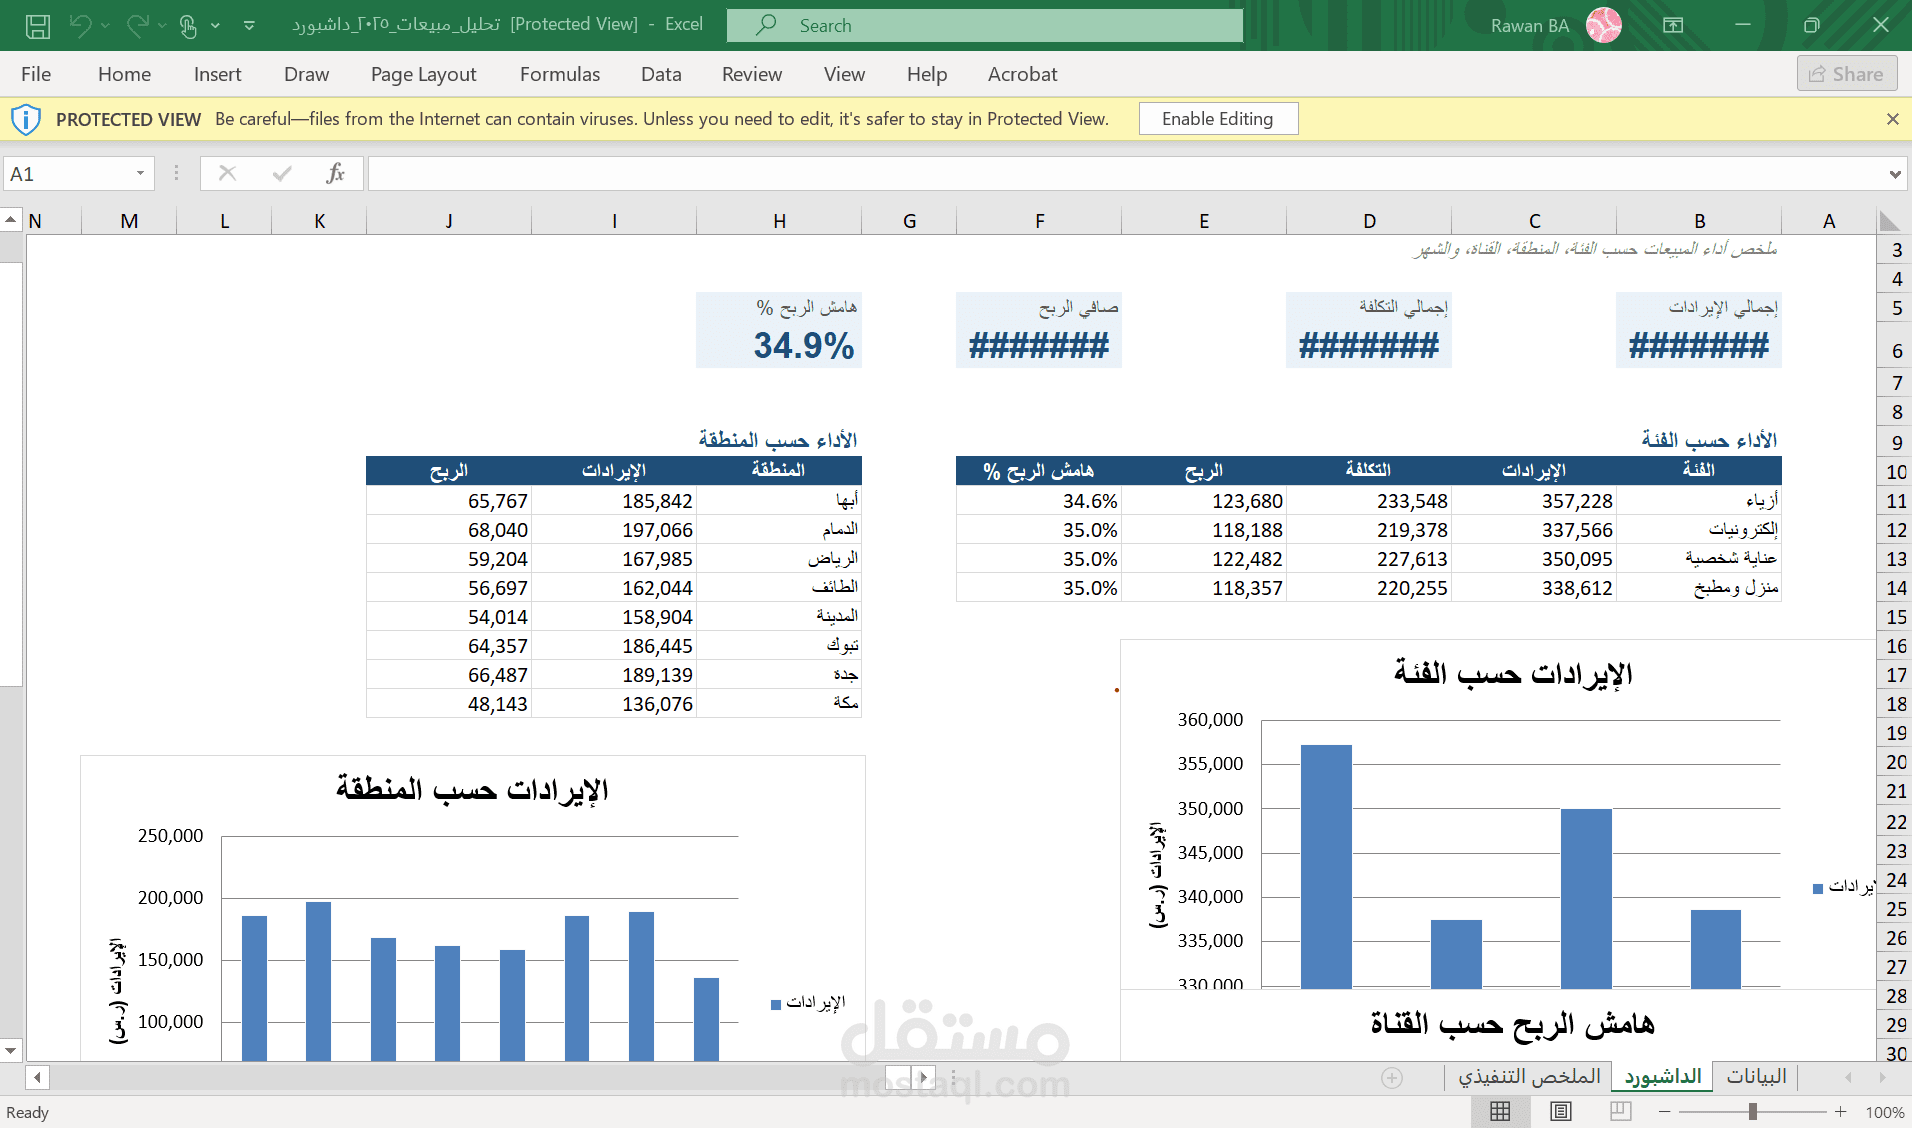
Task: Click the الإيرادات حسب الفئة chart title
Action: point(1513,674)
